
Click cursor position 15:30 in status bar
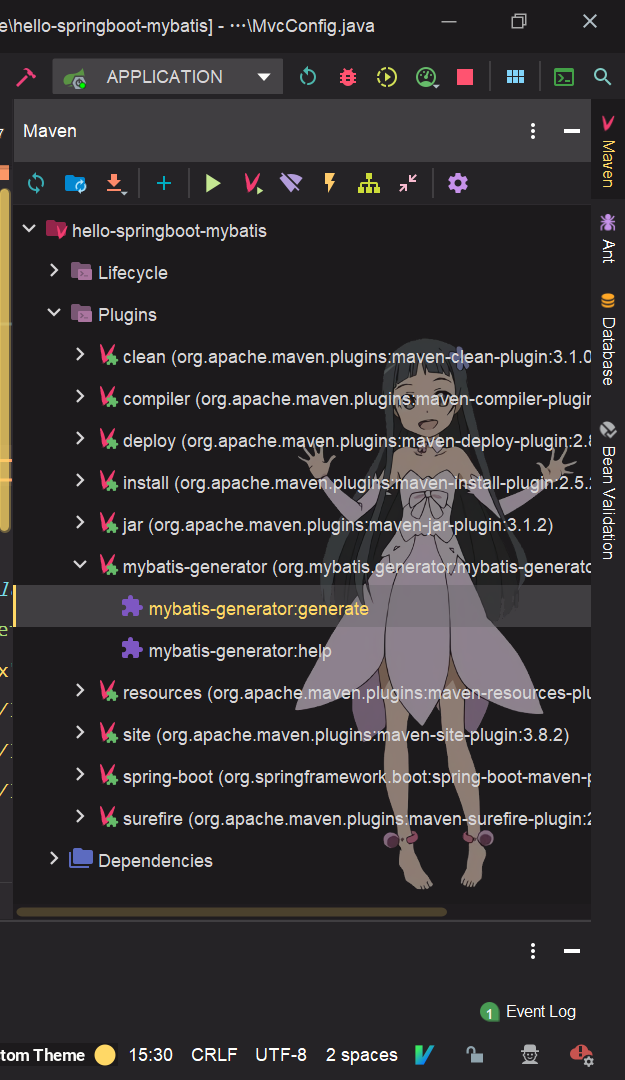(x=150, y=1055)
